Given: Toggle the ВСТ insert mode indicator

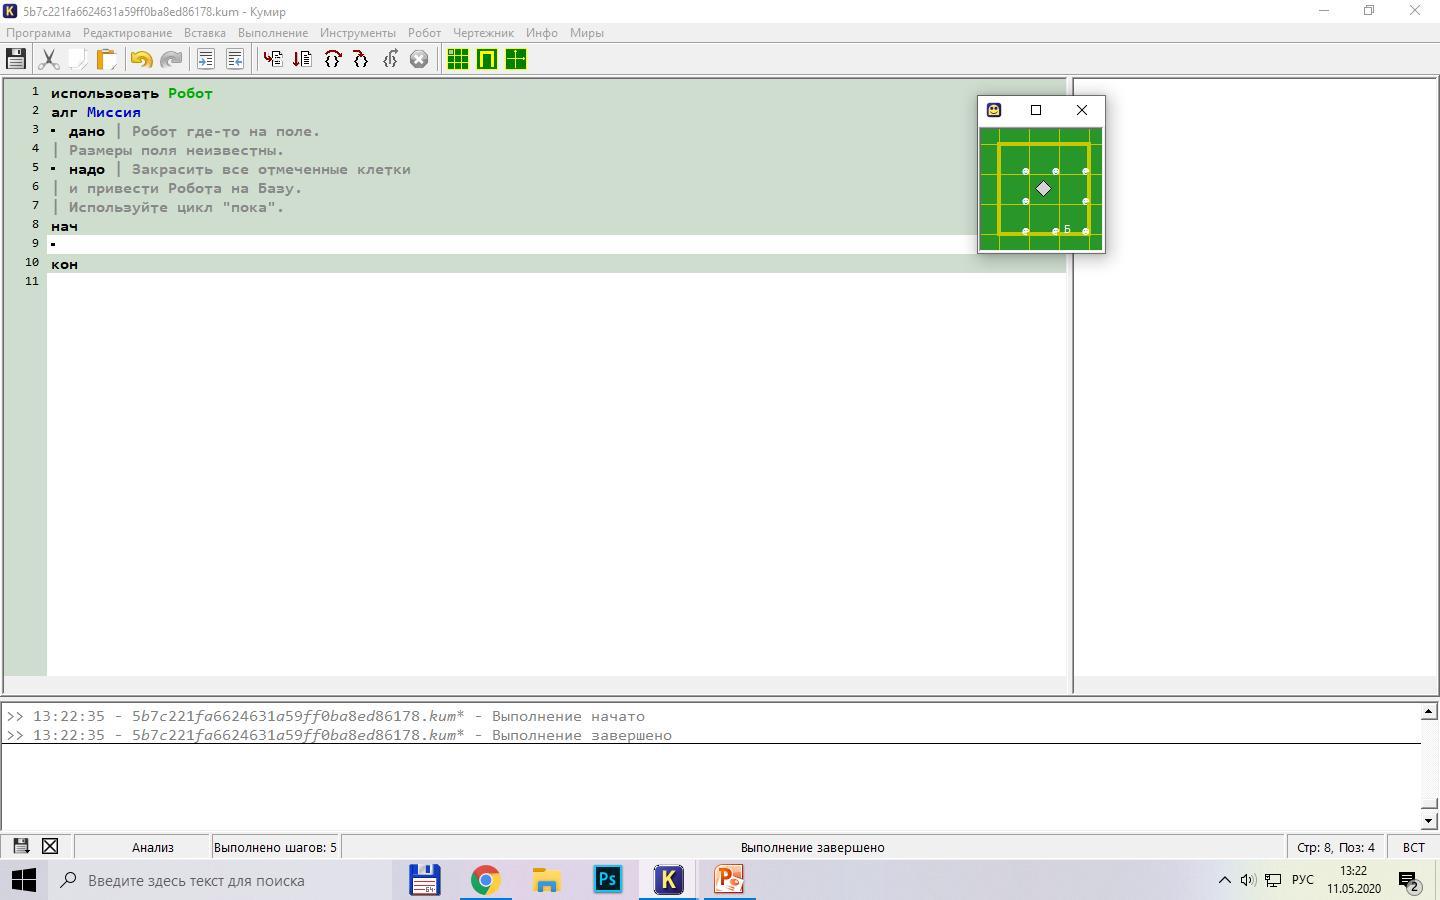Looking at the screenshot, I should point(1413,847).
